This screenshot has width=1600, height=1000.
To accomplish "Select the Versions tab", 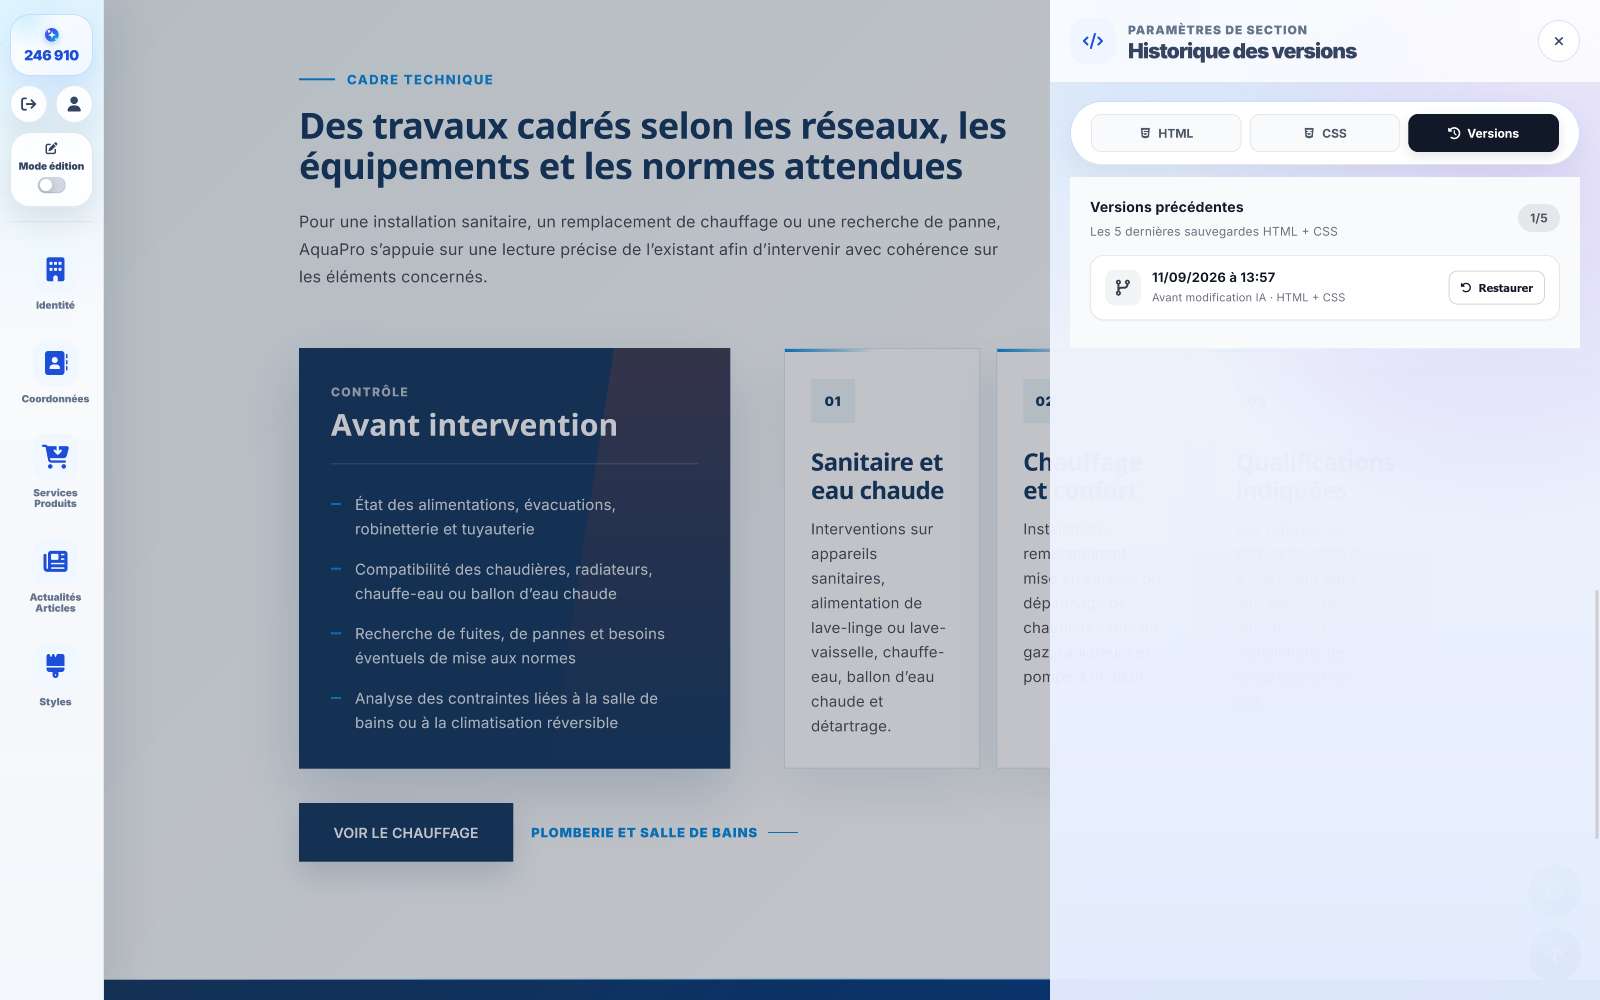I will (x=1483, y=133).
